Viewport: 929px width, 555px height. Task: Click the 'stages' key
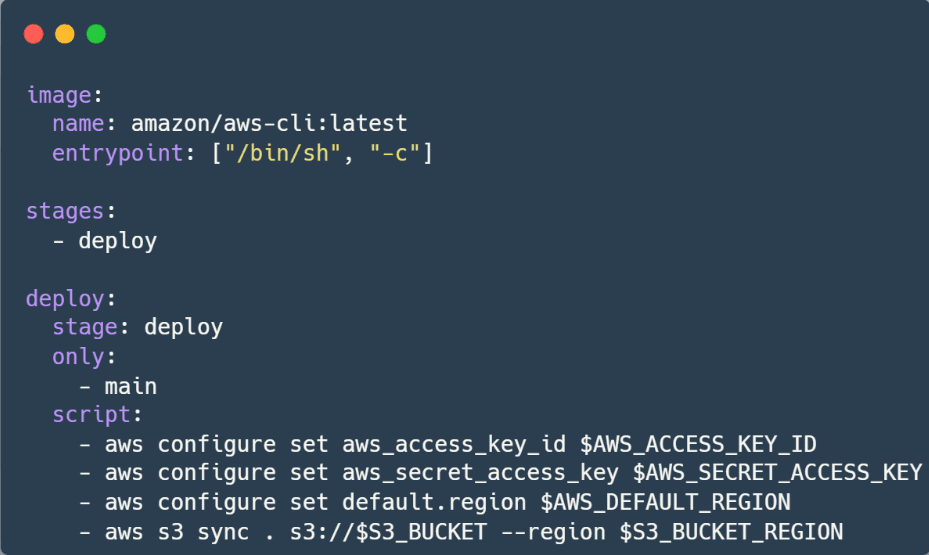click(65, 211)
